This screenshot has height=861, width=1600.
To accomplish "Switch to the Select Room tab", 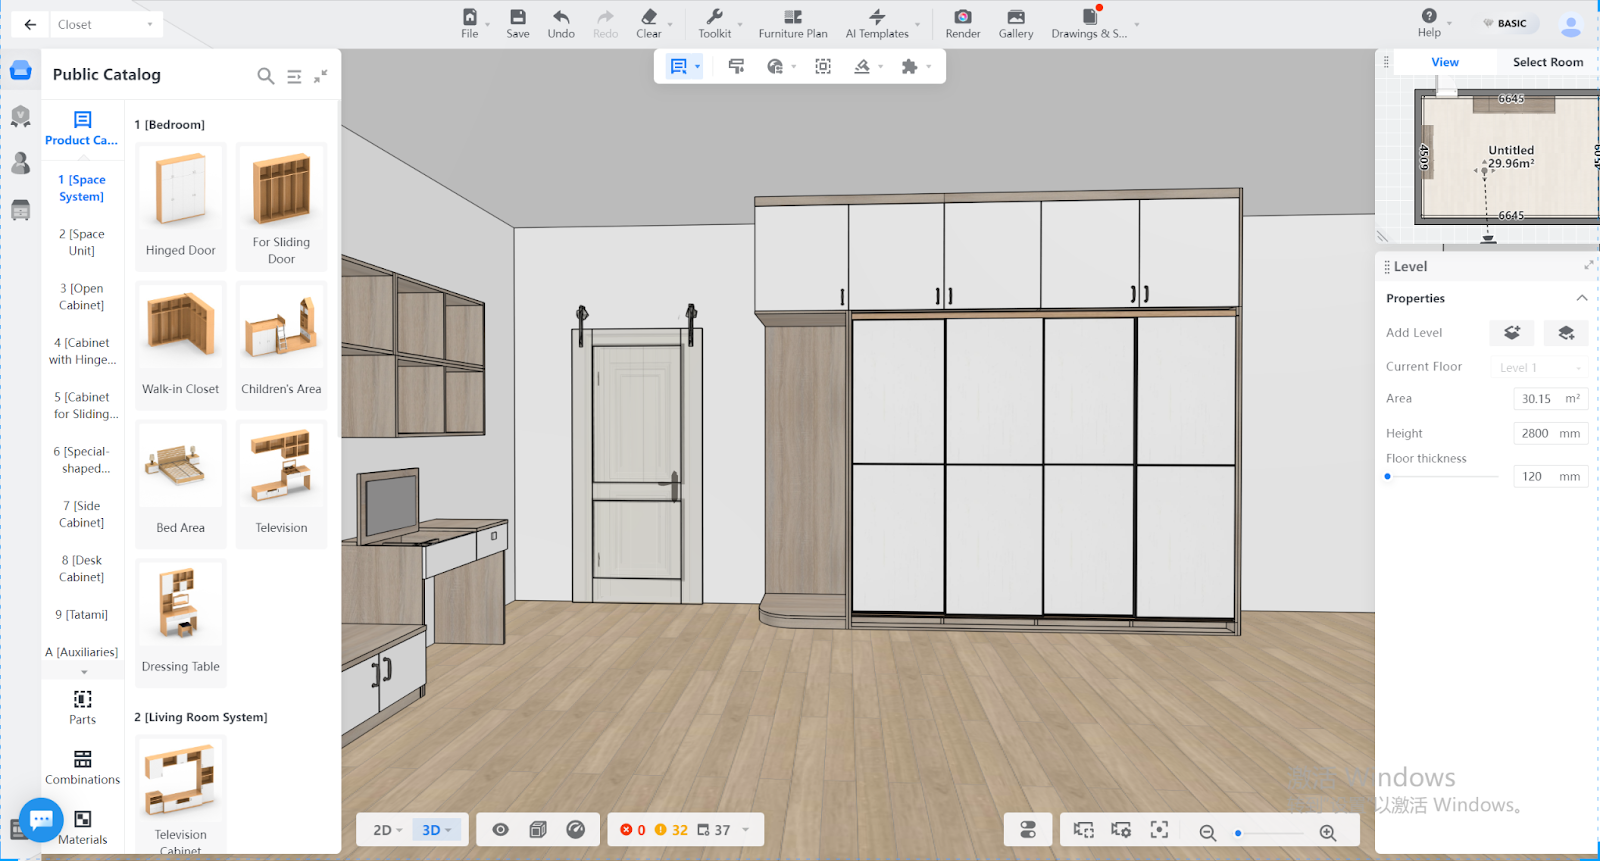I will 1547,62.
